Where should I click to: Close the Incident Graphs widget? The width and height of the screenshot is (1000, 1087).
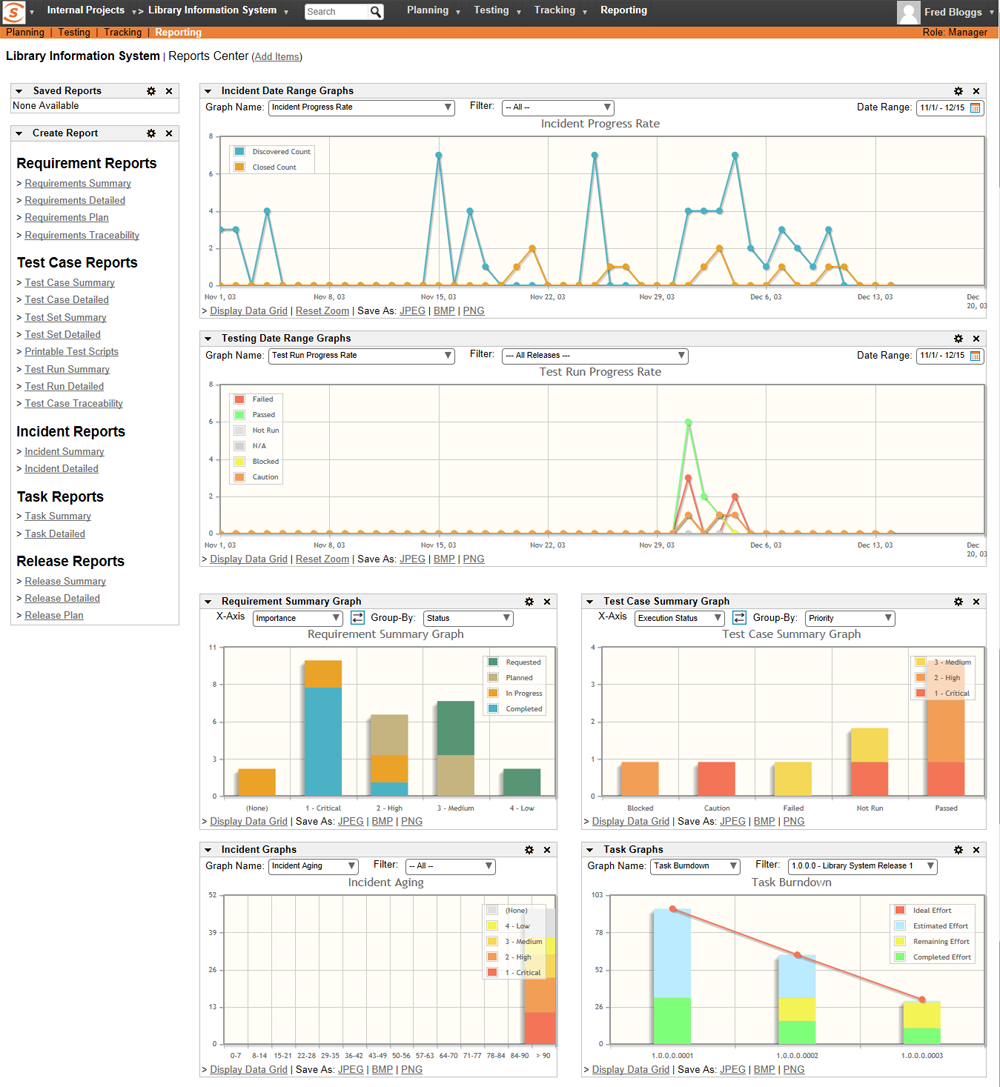[547, 850]
